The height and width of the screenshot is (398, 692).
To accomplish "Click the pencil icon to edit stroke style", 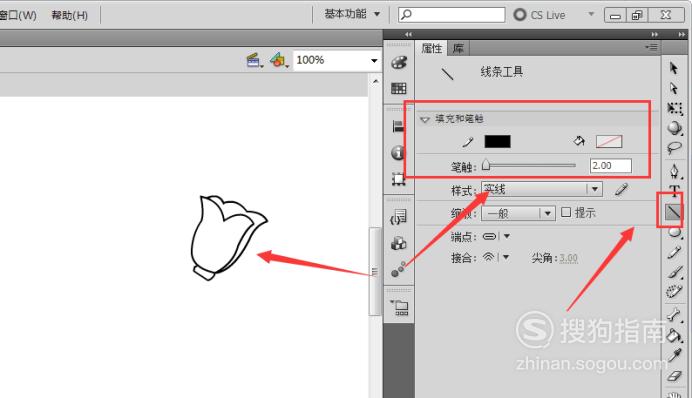I will coord(621,190).
